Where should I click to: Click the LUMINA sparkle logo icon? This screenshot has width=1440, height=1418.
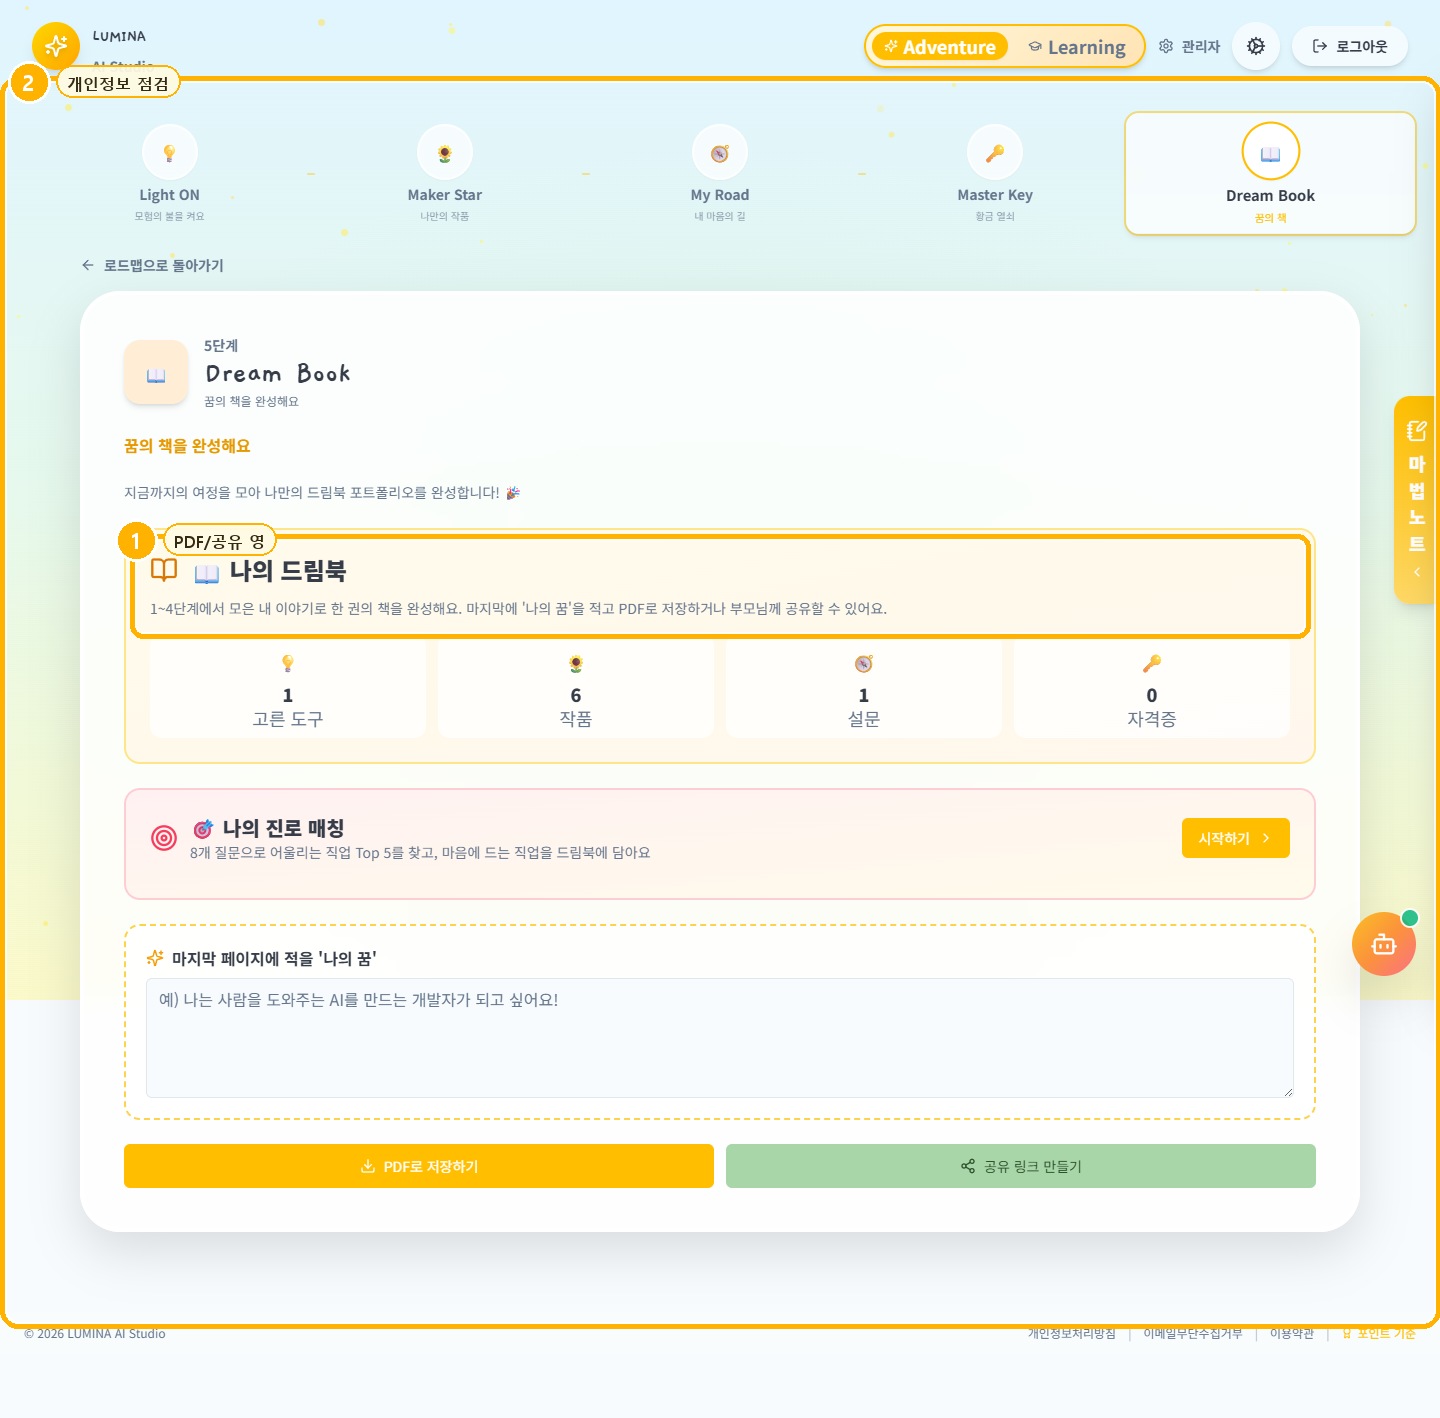click(56, 46)
